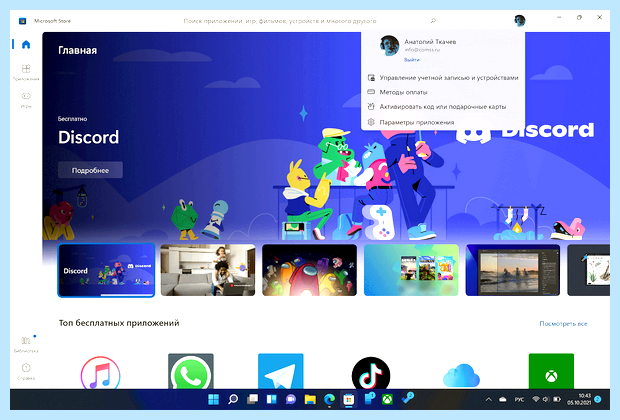Screen dimensions: 620x420
Task: Click the Windows Start button on the taskbar
Action: click(214, 399)
